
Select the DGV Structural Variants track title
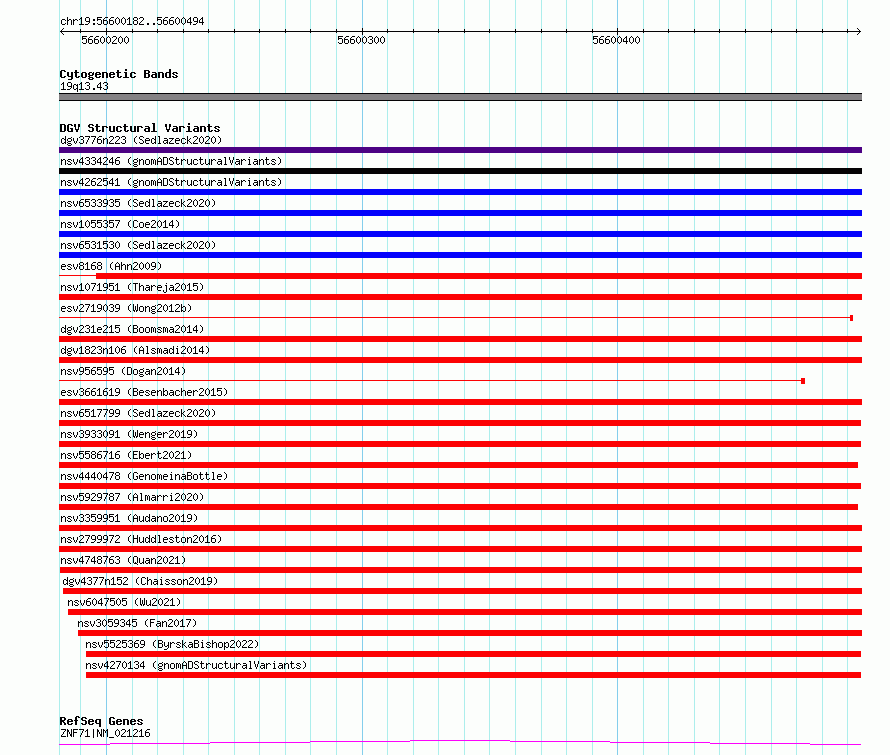point(140,128)
